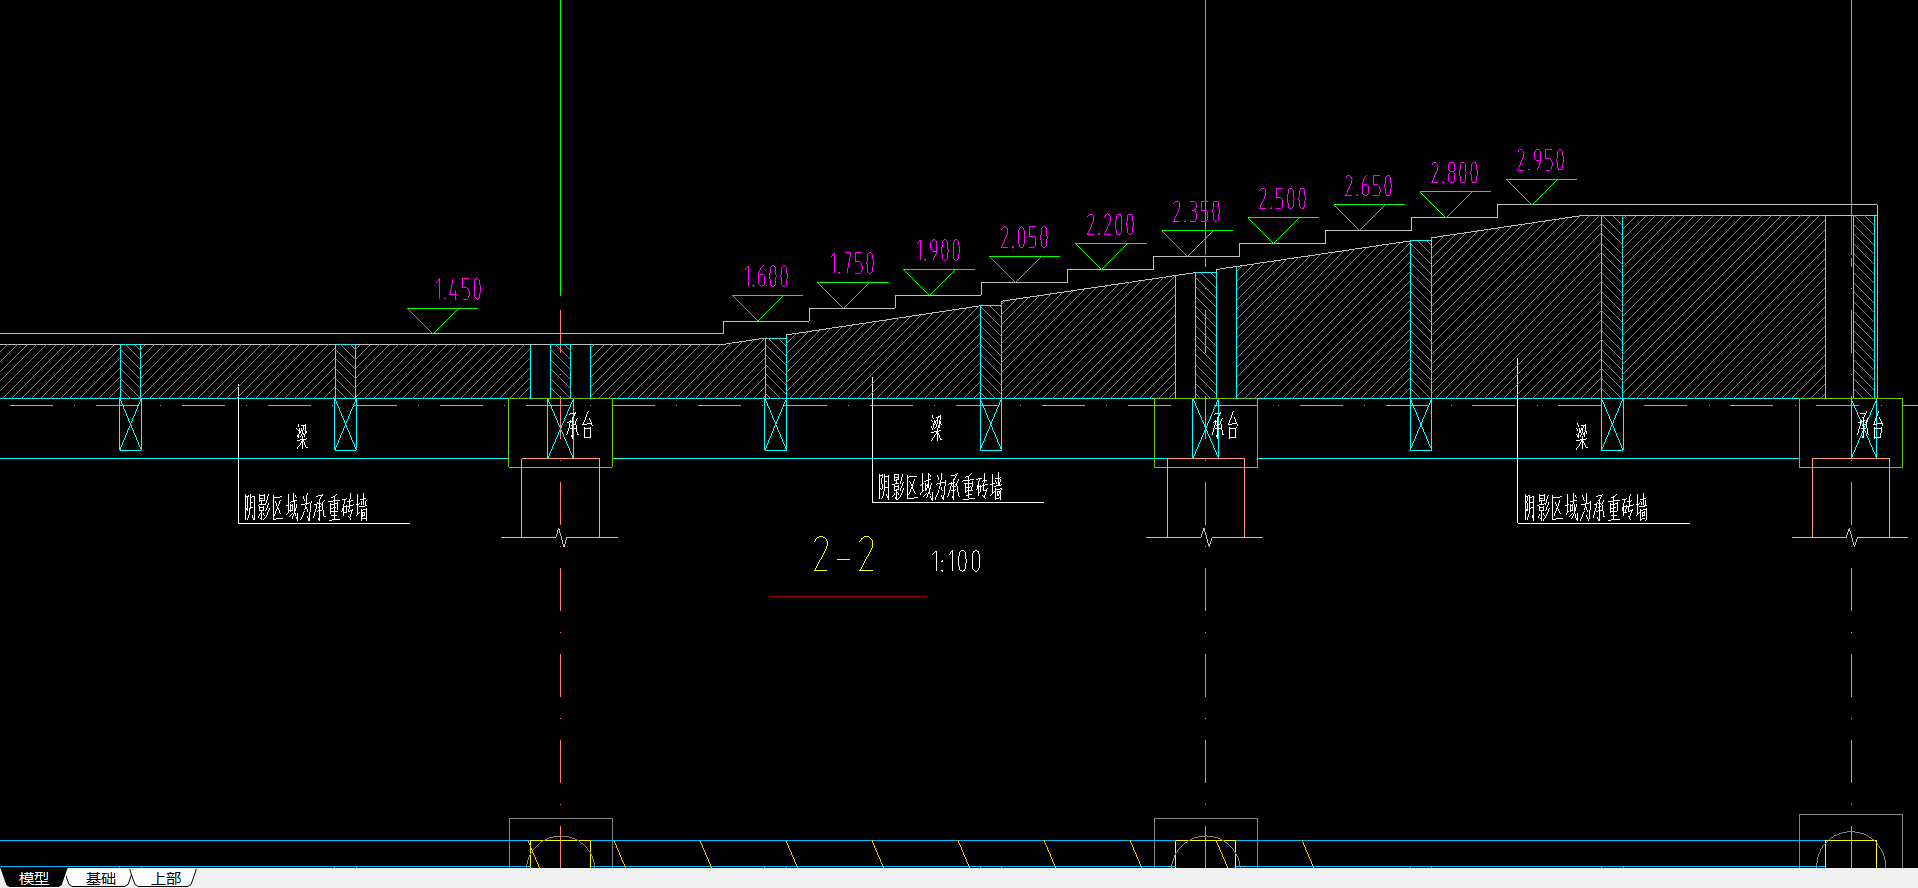Open the 基础 layout tab
This screenshot has height=888, width=1918.
(x=101, y=878)
